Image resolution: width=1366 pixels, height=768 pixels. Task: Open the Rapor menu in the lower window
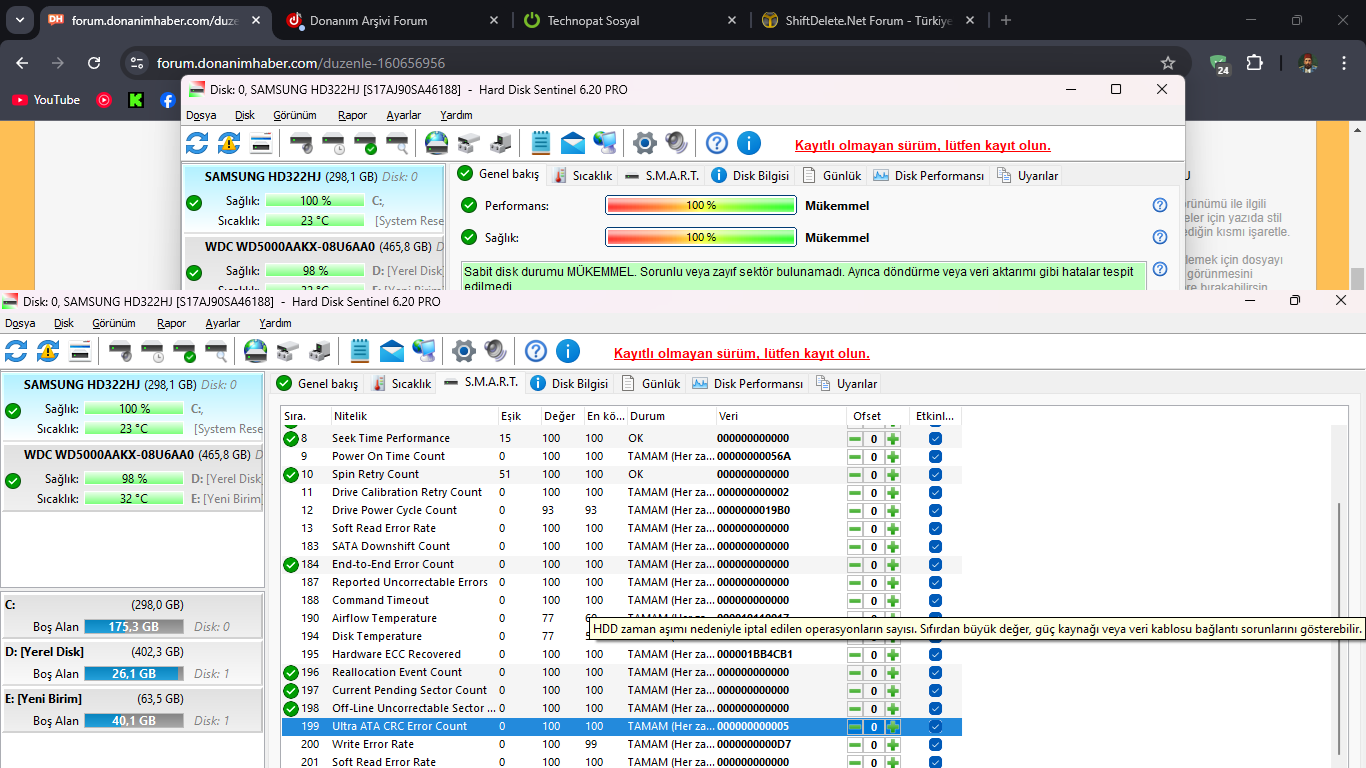(x=171, y=323)
